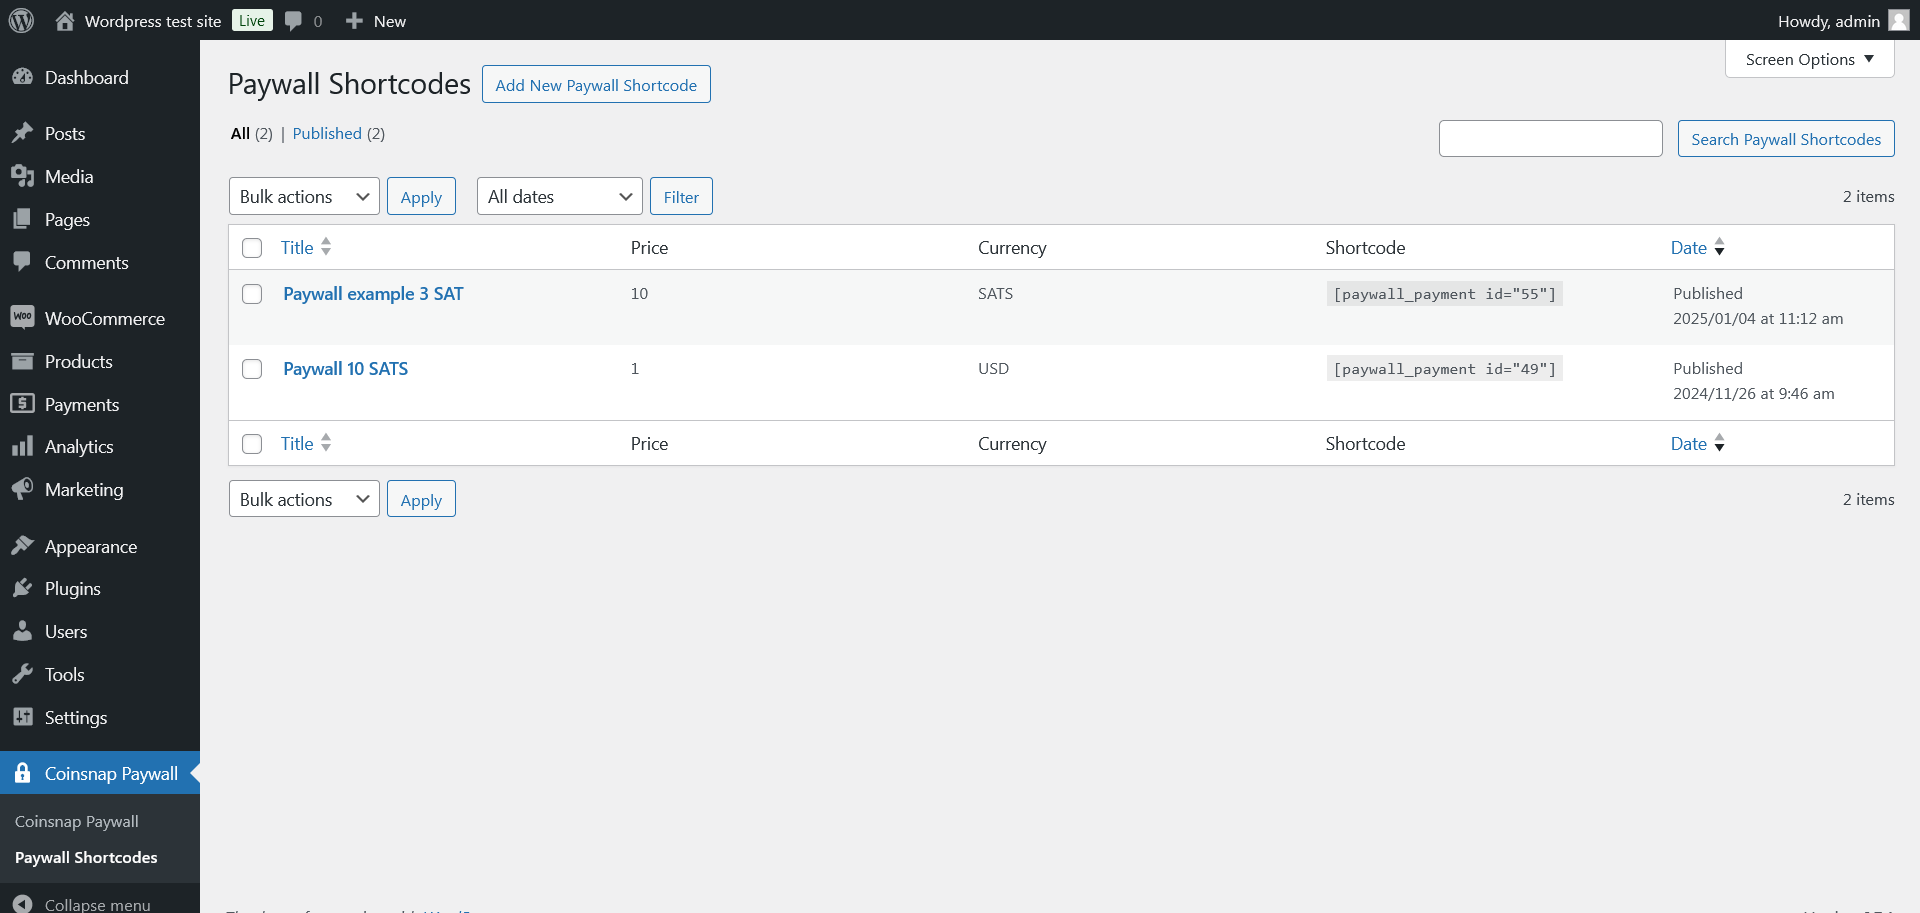This screenshot has width=1920, height=913.
Task: Open the Bulk actions dropdown
Action: pos(303,196)
